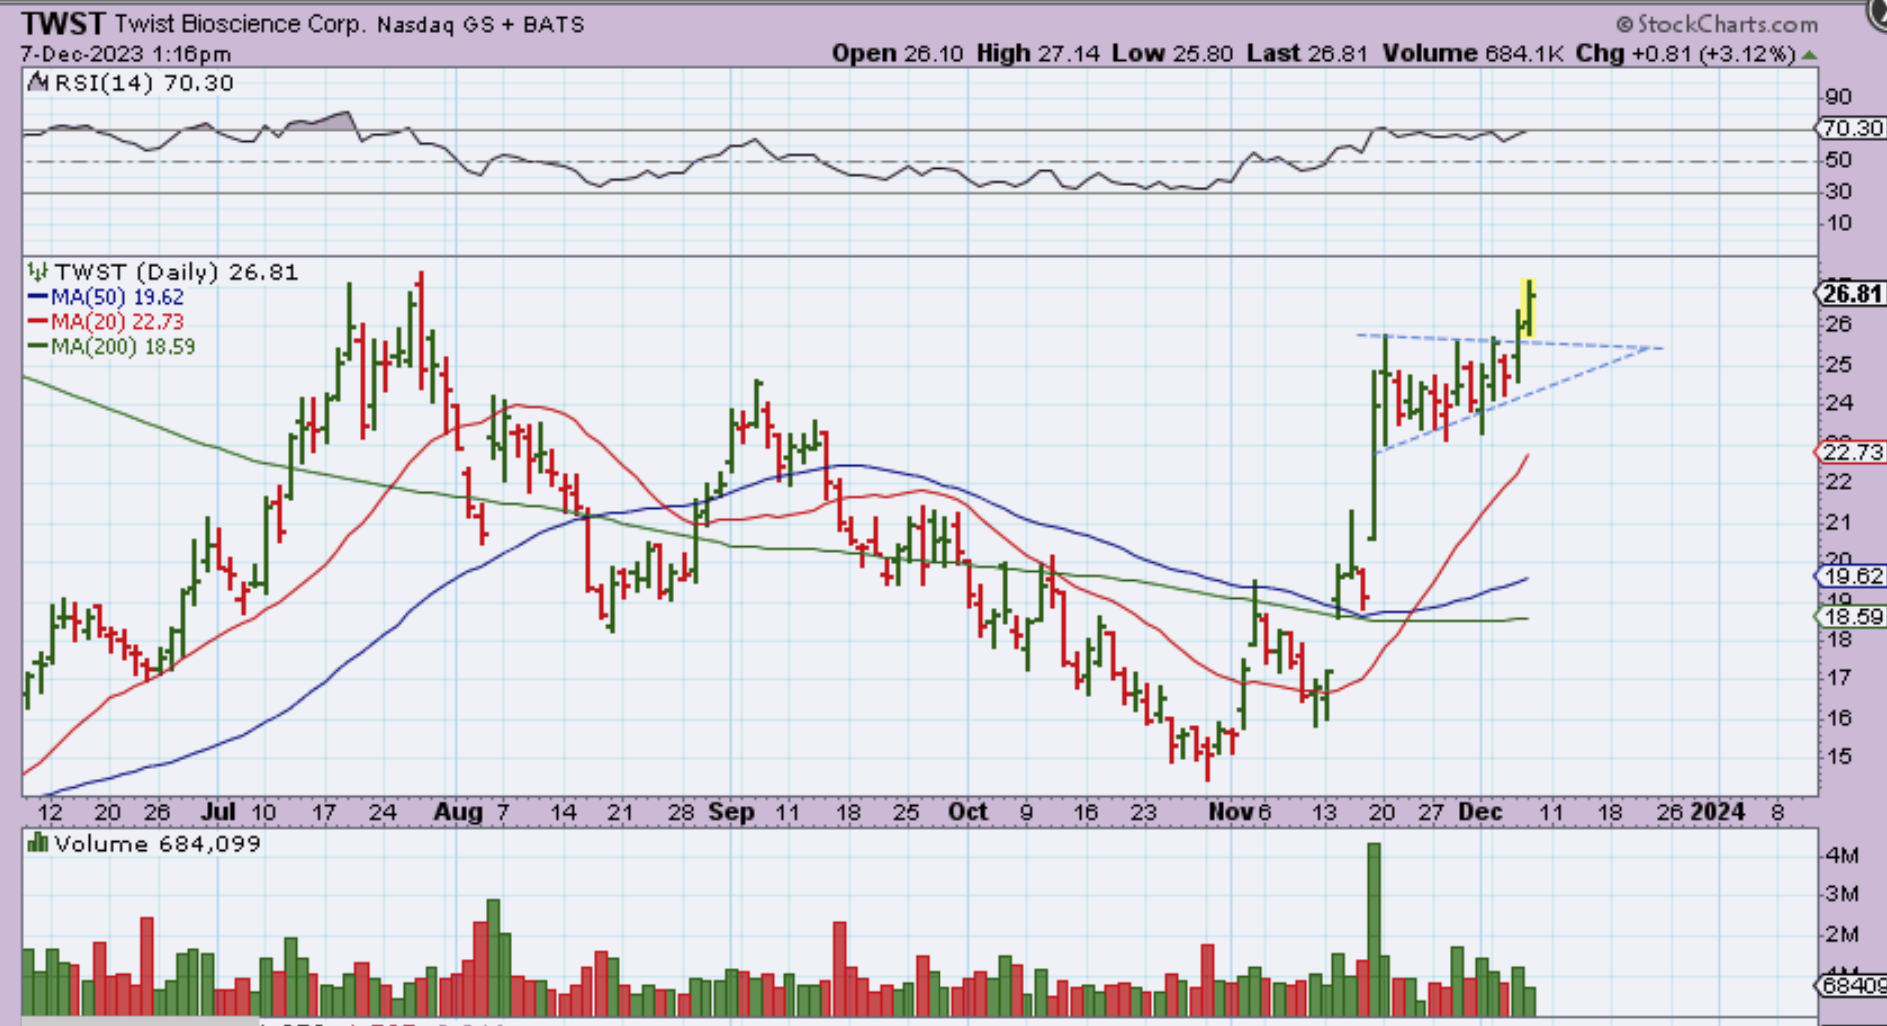
Task: Click the apex of the dashed triangle trendlines
Action: coord(1650,348)
